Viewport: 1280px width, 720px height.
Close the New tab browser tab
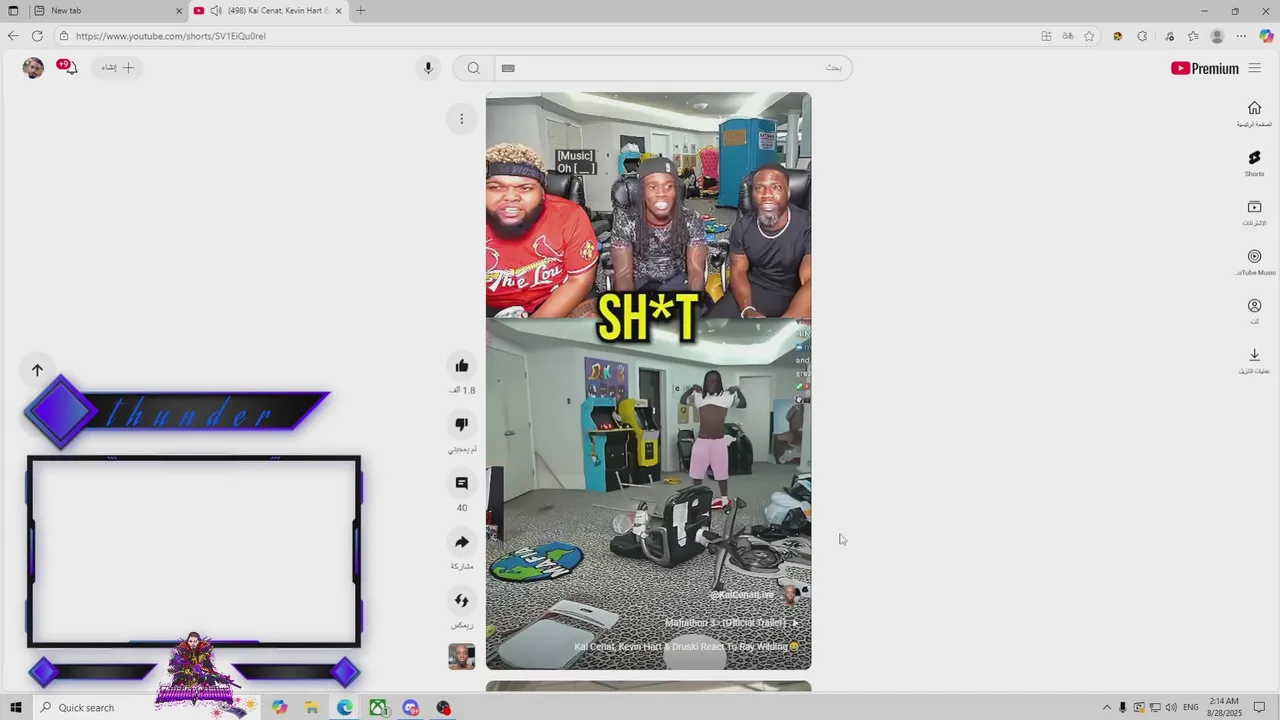coord(179,10)
